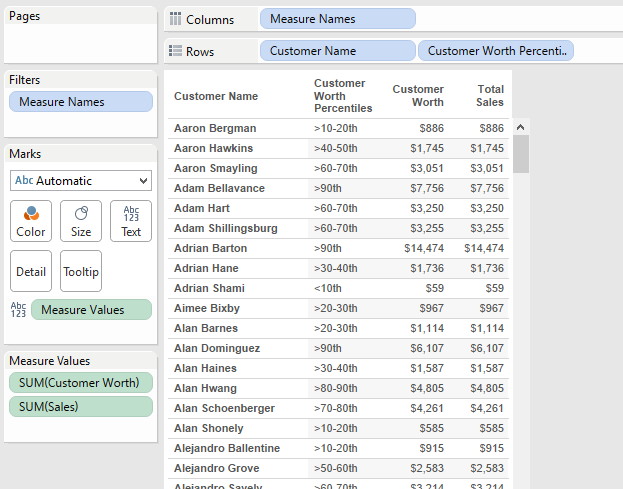Screen dimensions: 623x489
Task: Select the SUM(Customer Worth) measure pill
Action: tap(81, 383)
